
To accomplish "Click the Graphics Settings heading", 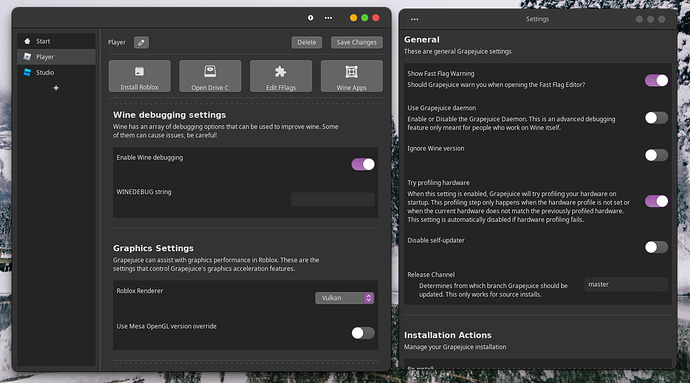I will tap(153, 248).
